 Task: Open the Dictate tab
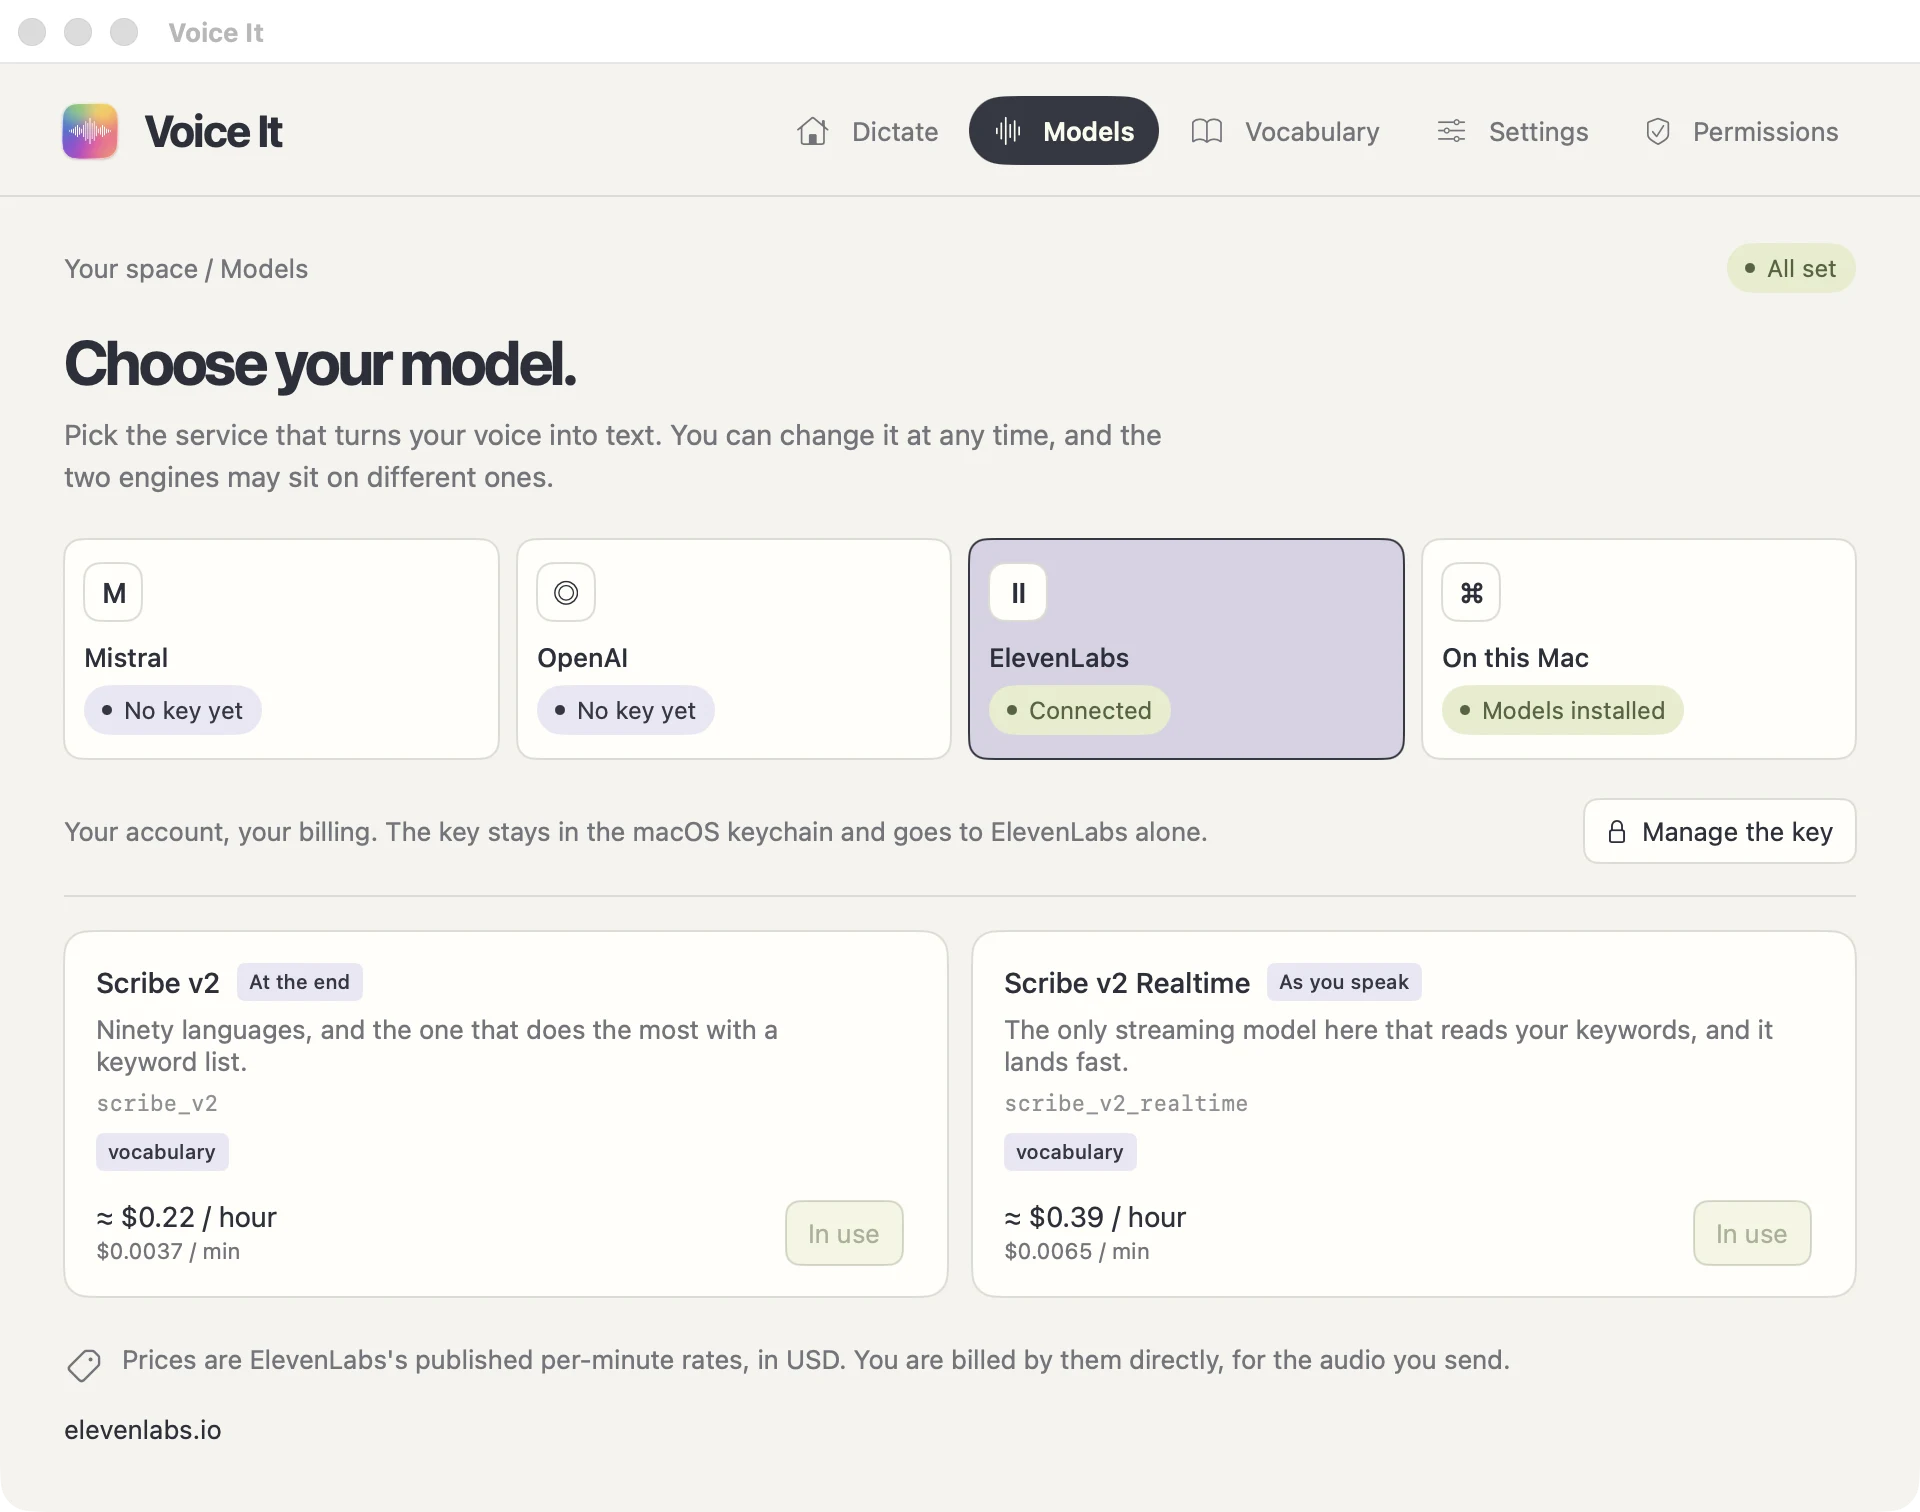pyautogui.click(x=867, y=131)
